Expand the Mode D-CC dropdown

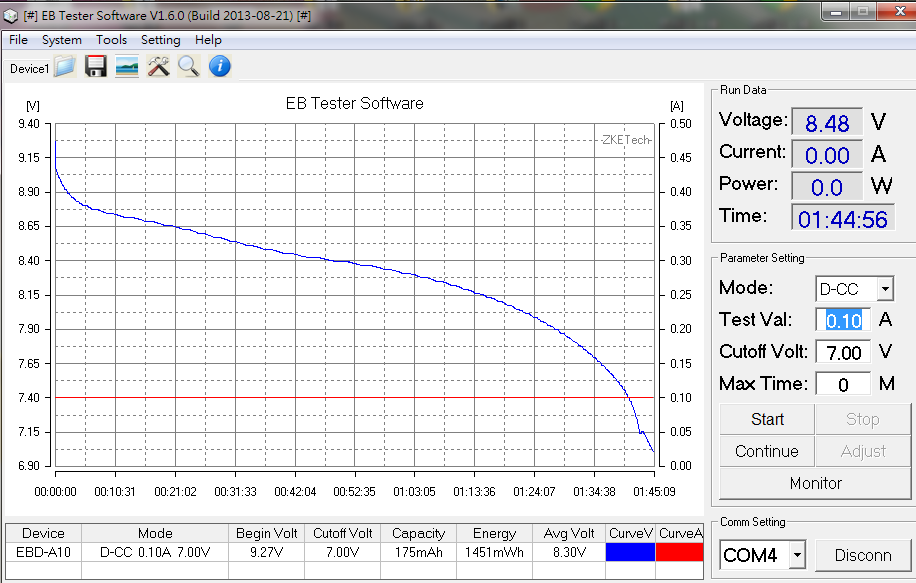tap(884, 289)
